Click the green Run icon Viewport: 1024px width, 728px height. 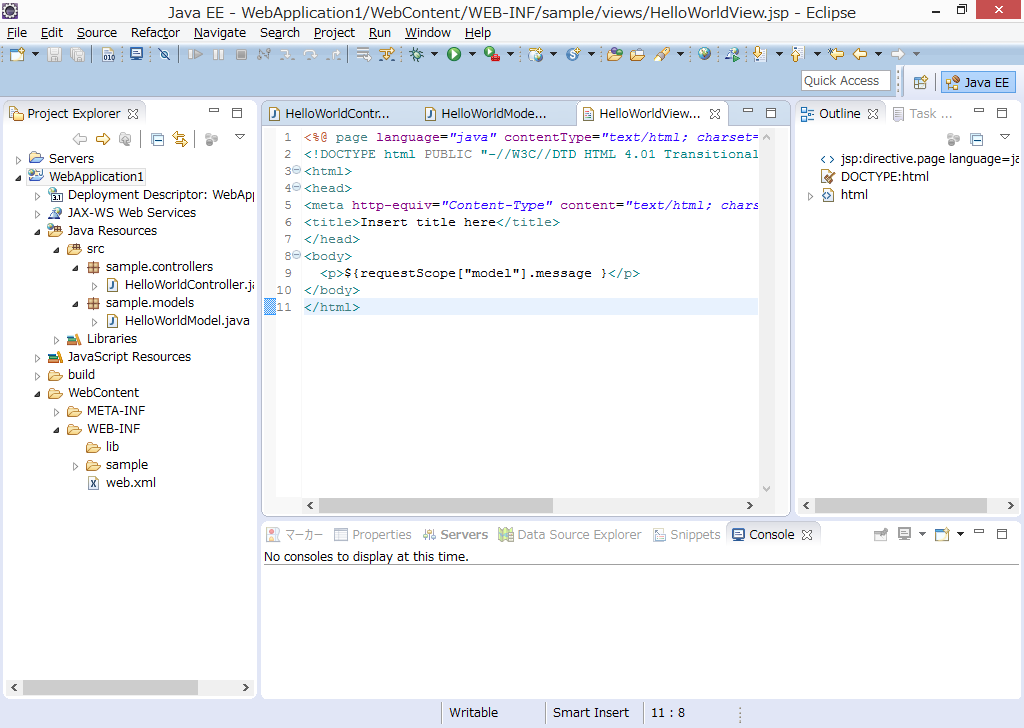tap(454, 54)
